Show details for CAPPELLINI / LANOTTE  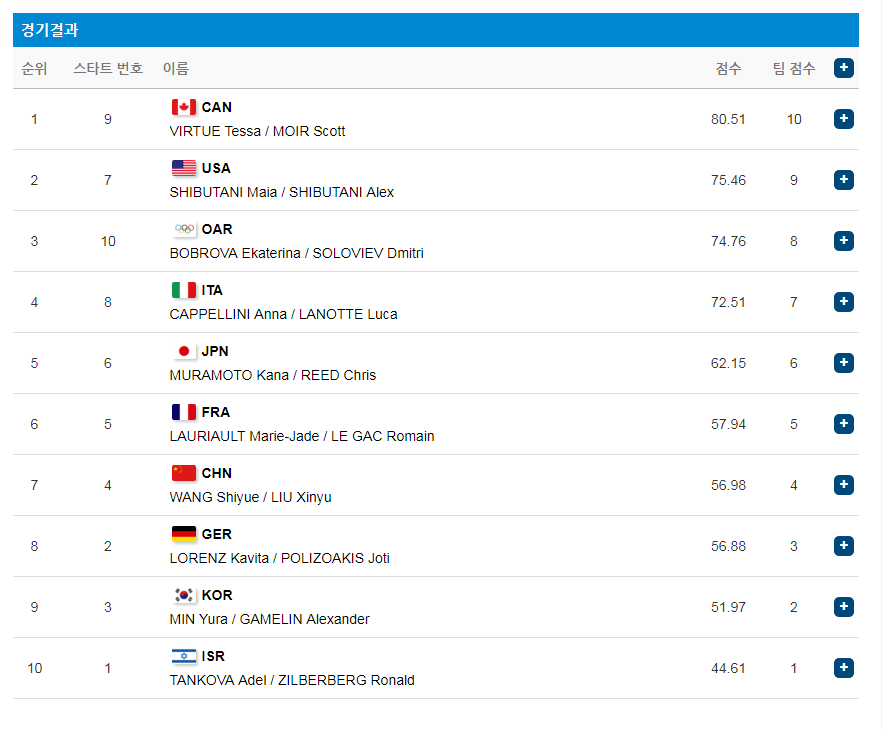(844, 302)
